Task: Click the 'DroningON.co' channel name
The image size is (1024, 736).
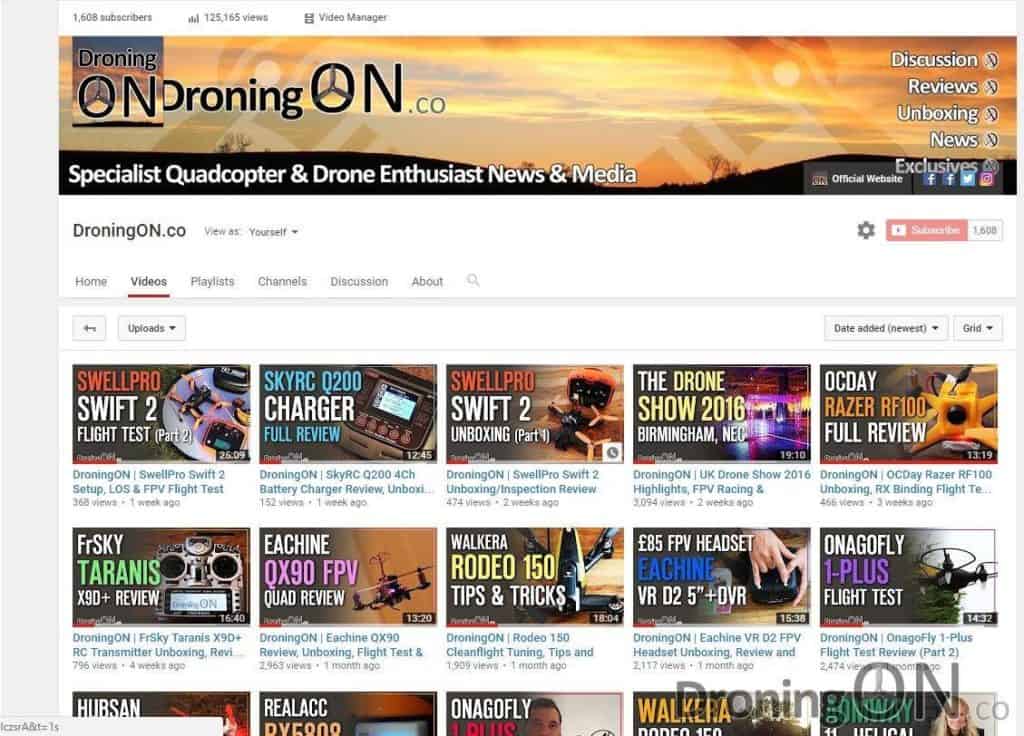Action: [x=129, y=231]
